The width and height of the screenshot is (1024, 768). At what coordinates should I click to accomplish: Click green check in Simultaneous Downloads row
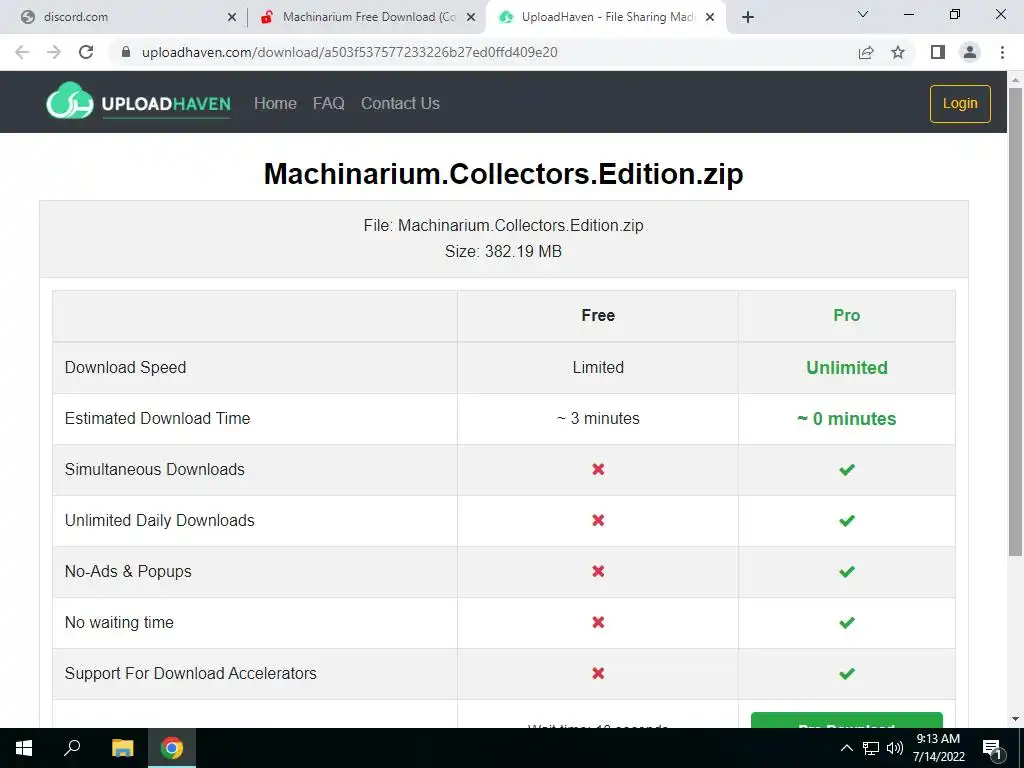[x=847, y=470]
